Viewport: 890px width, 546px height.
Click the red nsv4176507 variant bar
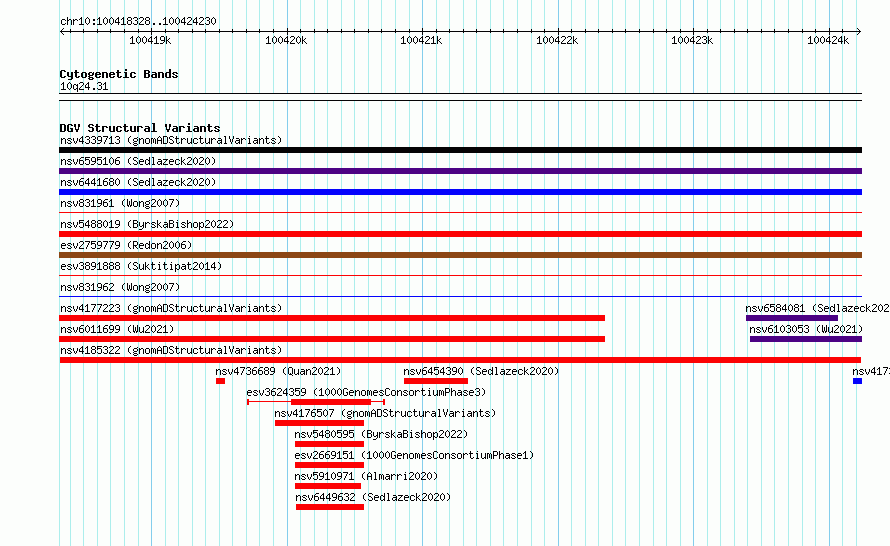tap(320, 423)
